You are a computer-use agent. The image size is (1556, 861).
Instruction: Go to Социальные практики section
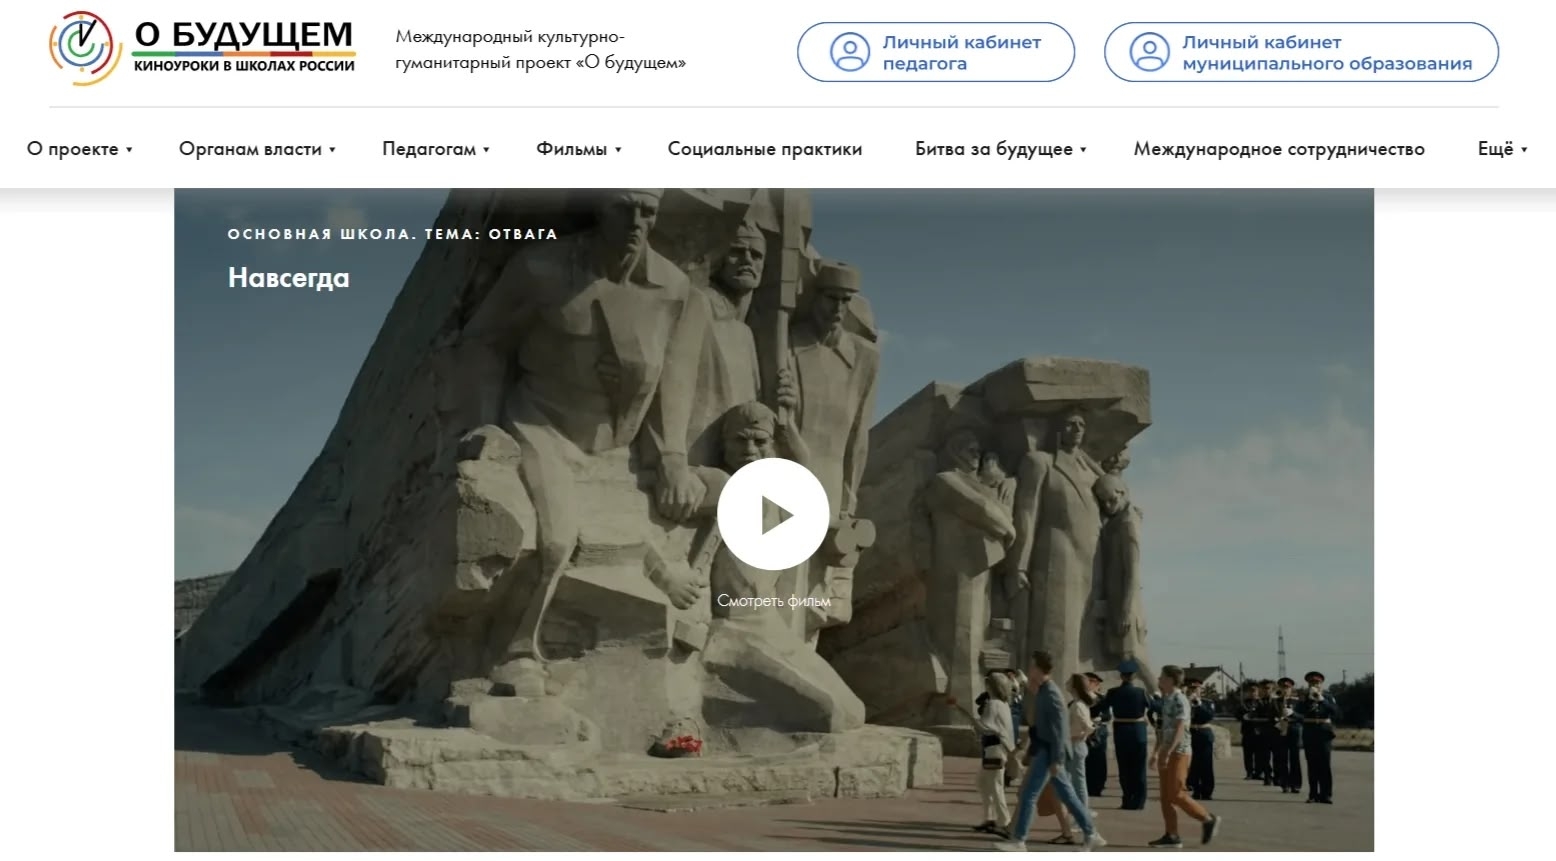[x=764, y=149]
